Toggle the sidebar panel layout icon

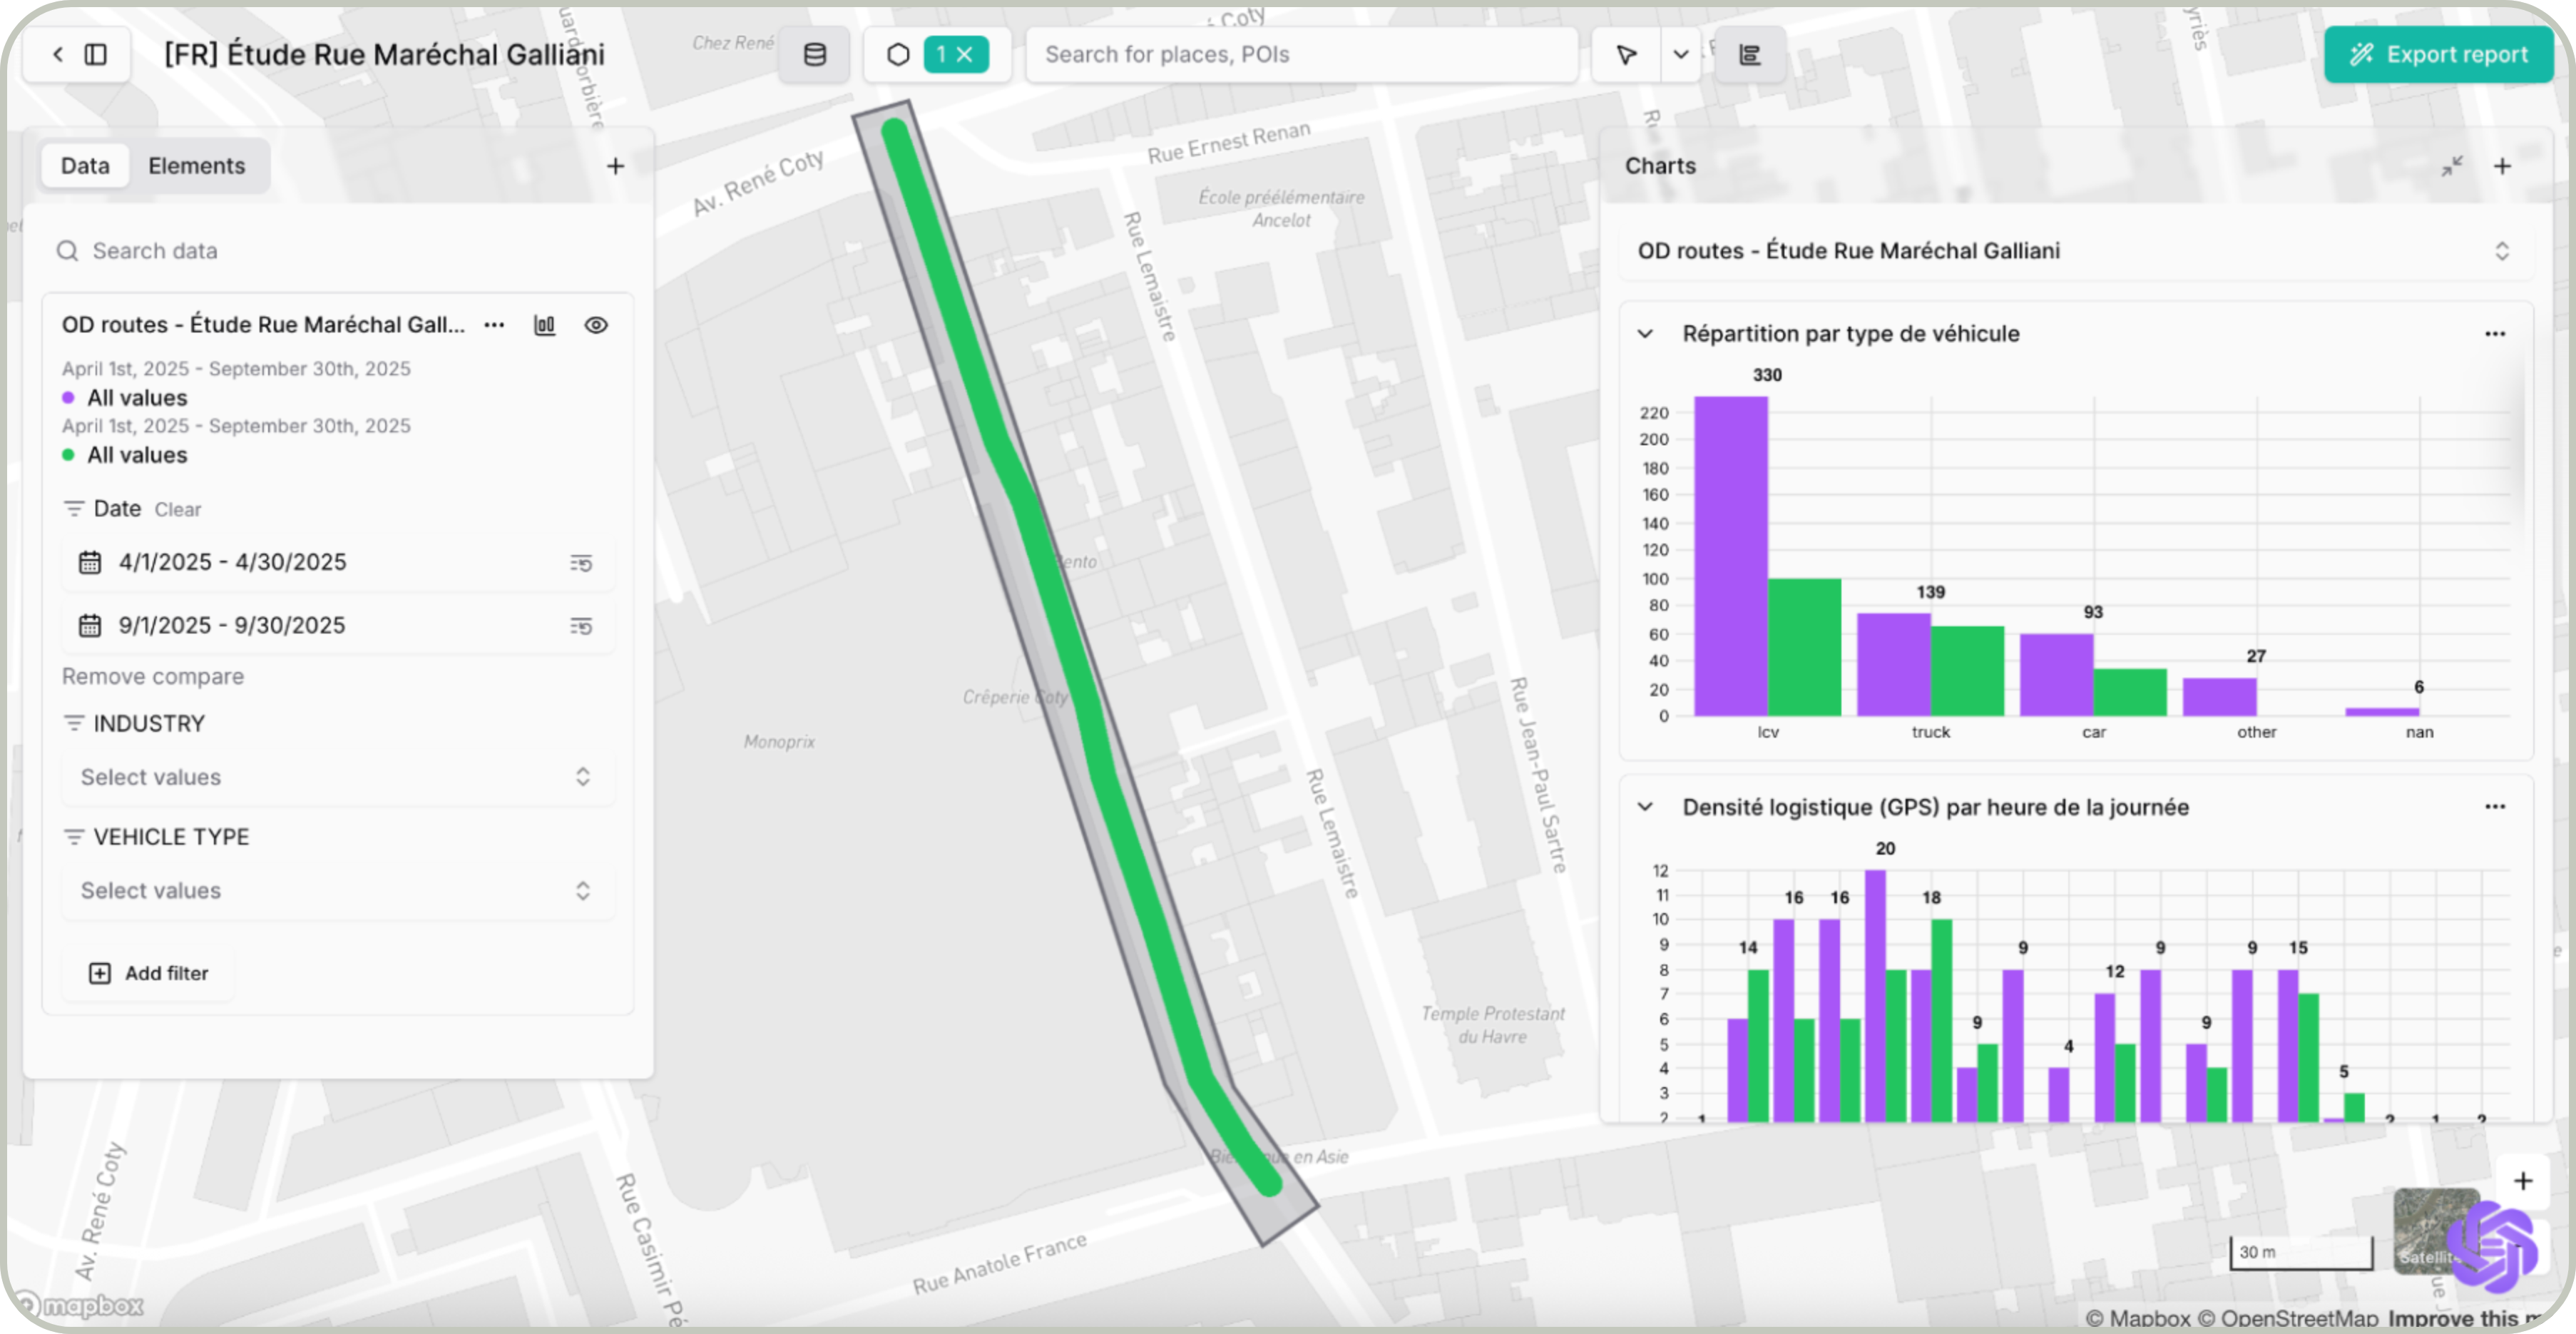pyautogui.click(x=96, y=55)
